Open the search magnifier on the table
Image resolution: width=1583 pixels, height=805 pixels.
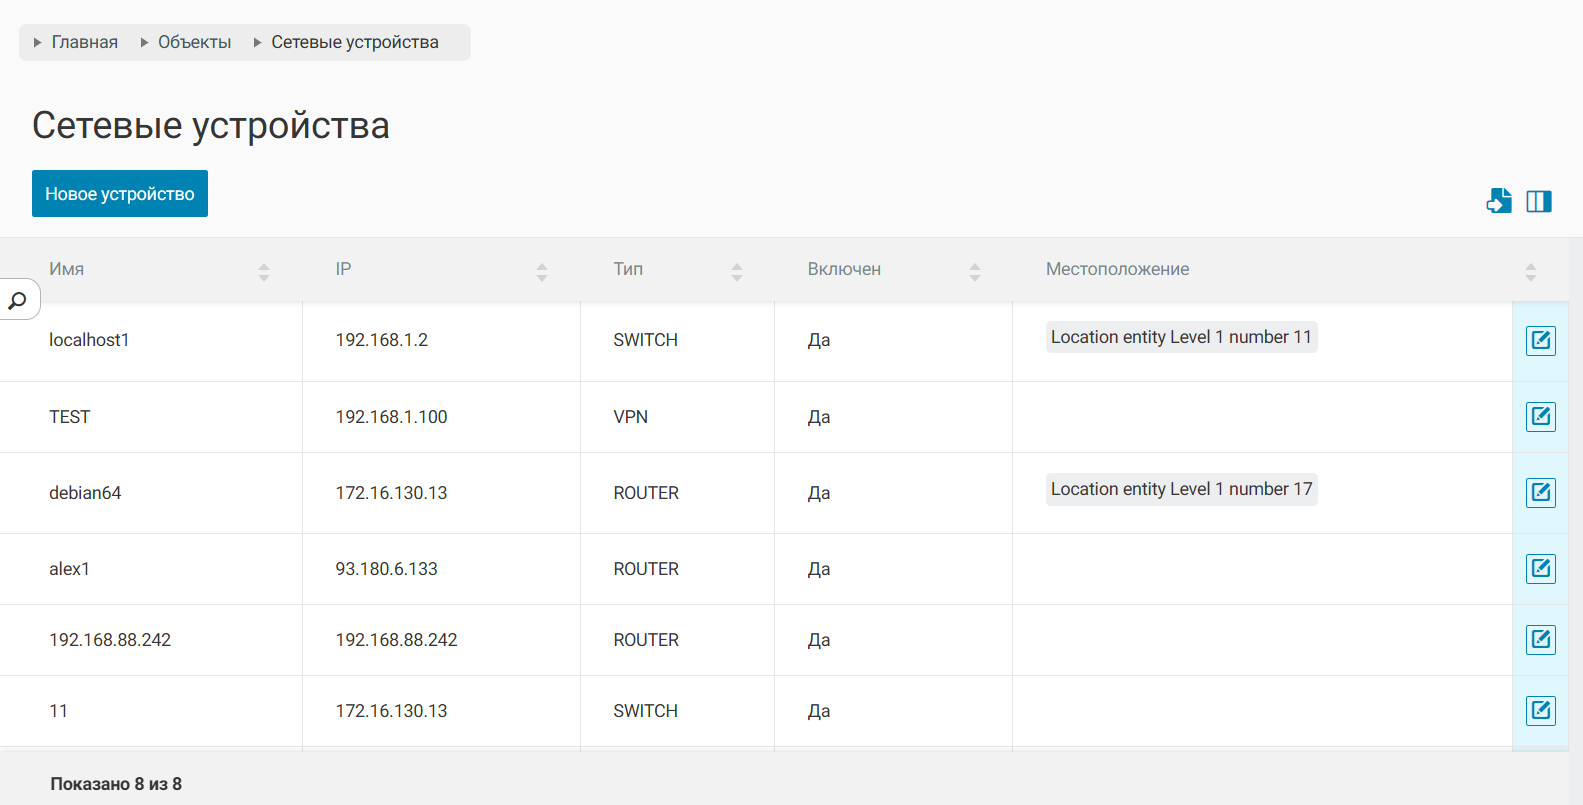[18, 300]
